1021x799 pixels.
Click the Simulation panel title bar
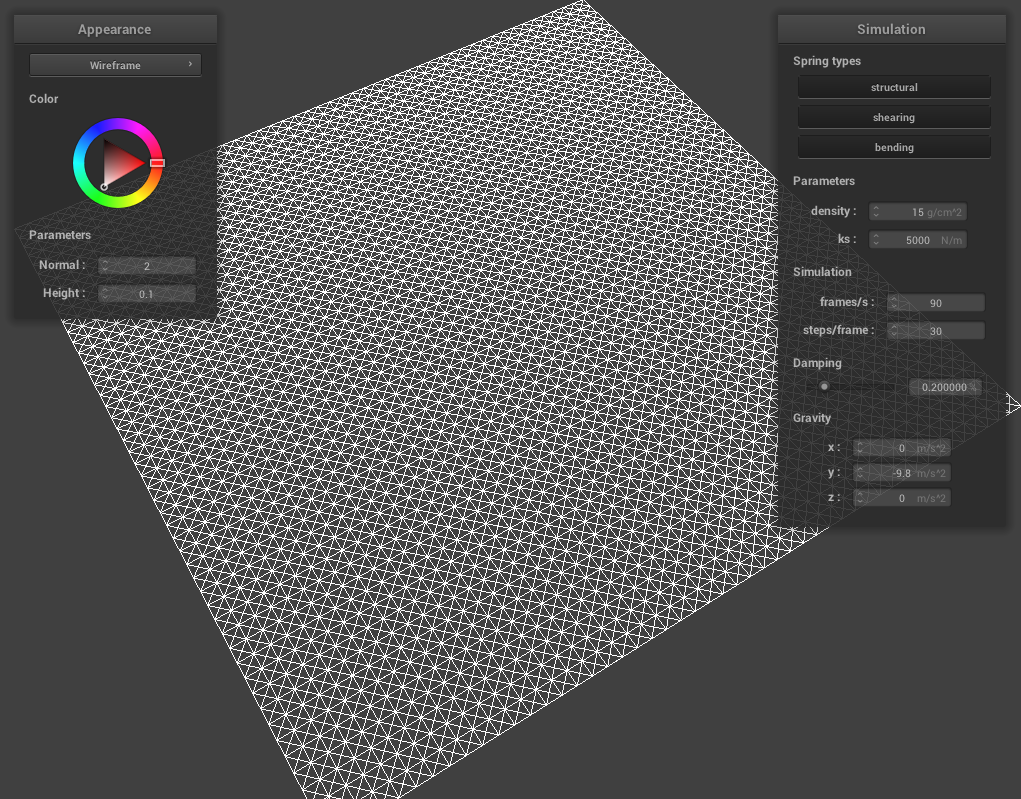point(891,29)
